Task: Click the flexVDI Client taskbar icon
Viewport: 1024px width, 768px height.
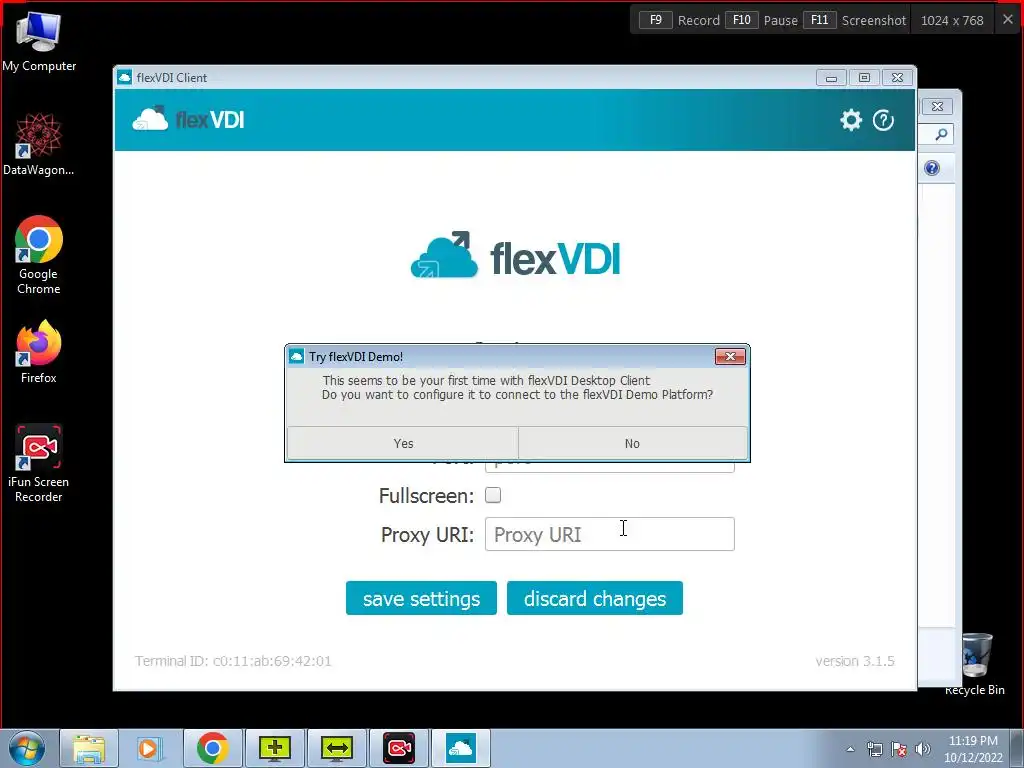Action: coord(461,748)
